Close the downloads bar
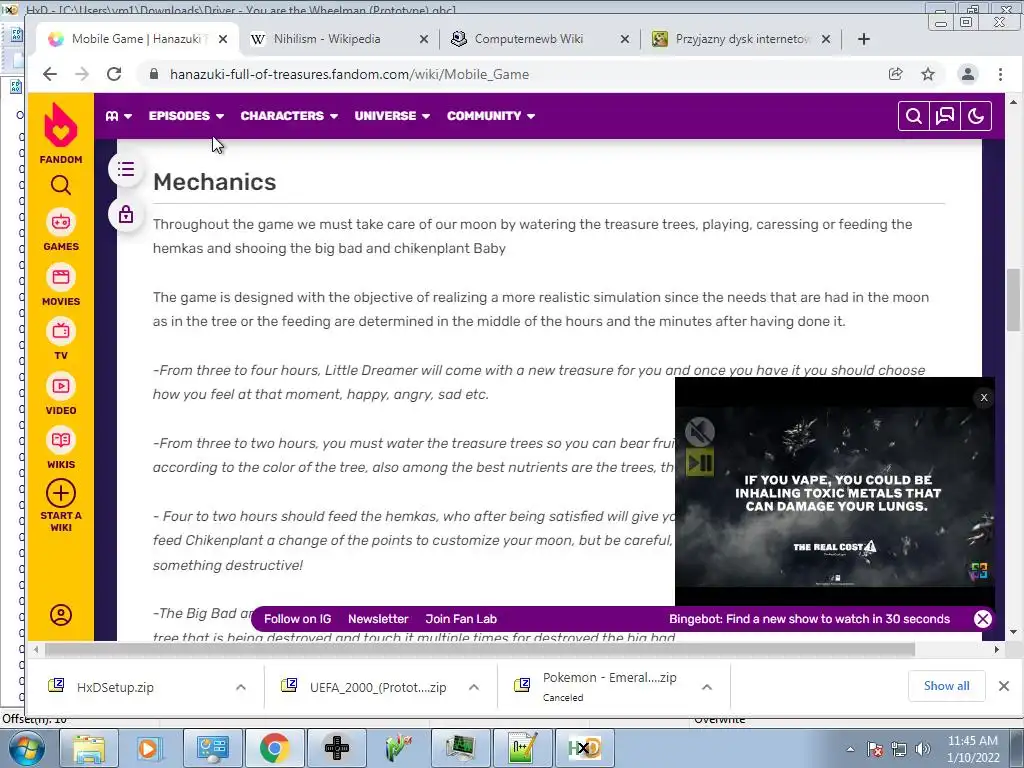1024x768 pixels. tap(1004, 686)
